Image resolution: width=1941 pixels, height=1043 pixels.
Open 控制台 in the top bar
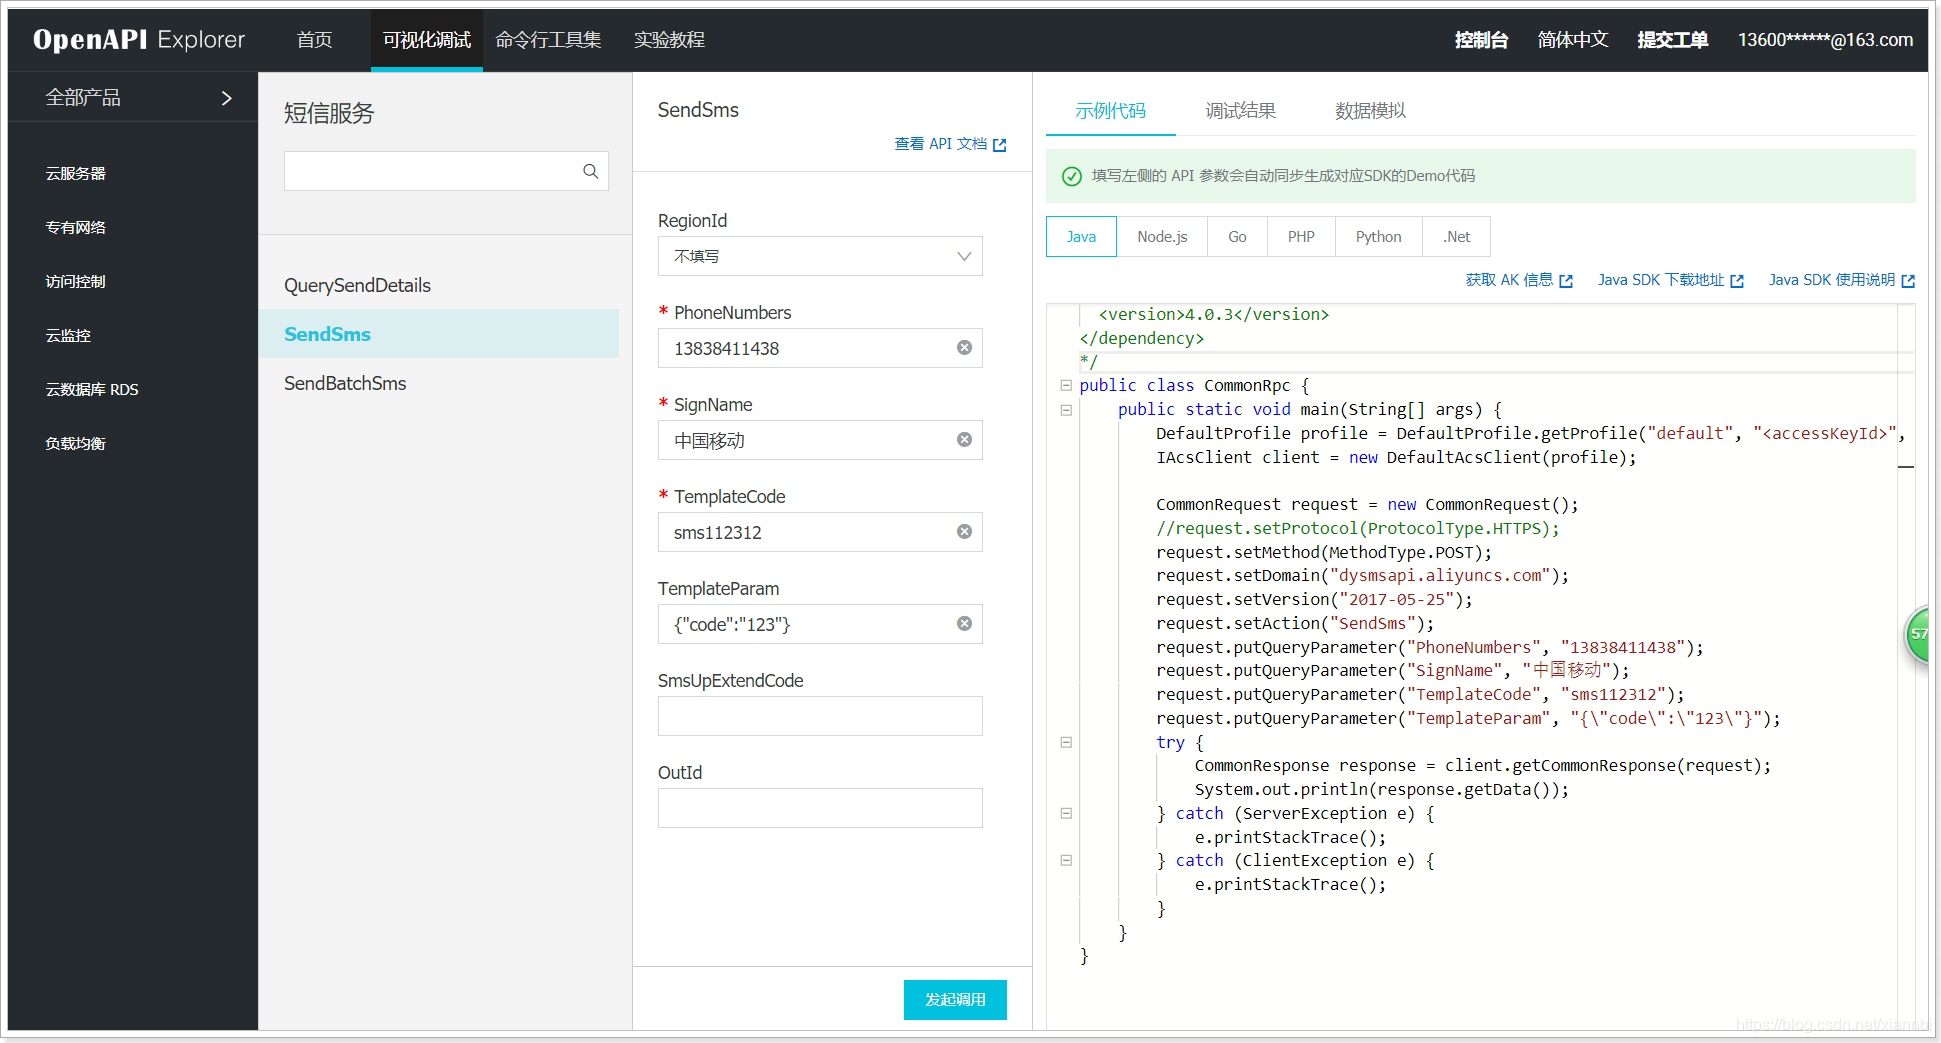click(x=1481, y=40)
